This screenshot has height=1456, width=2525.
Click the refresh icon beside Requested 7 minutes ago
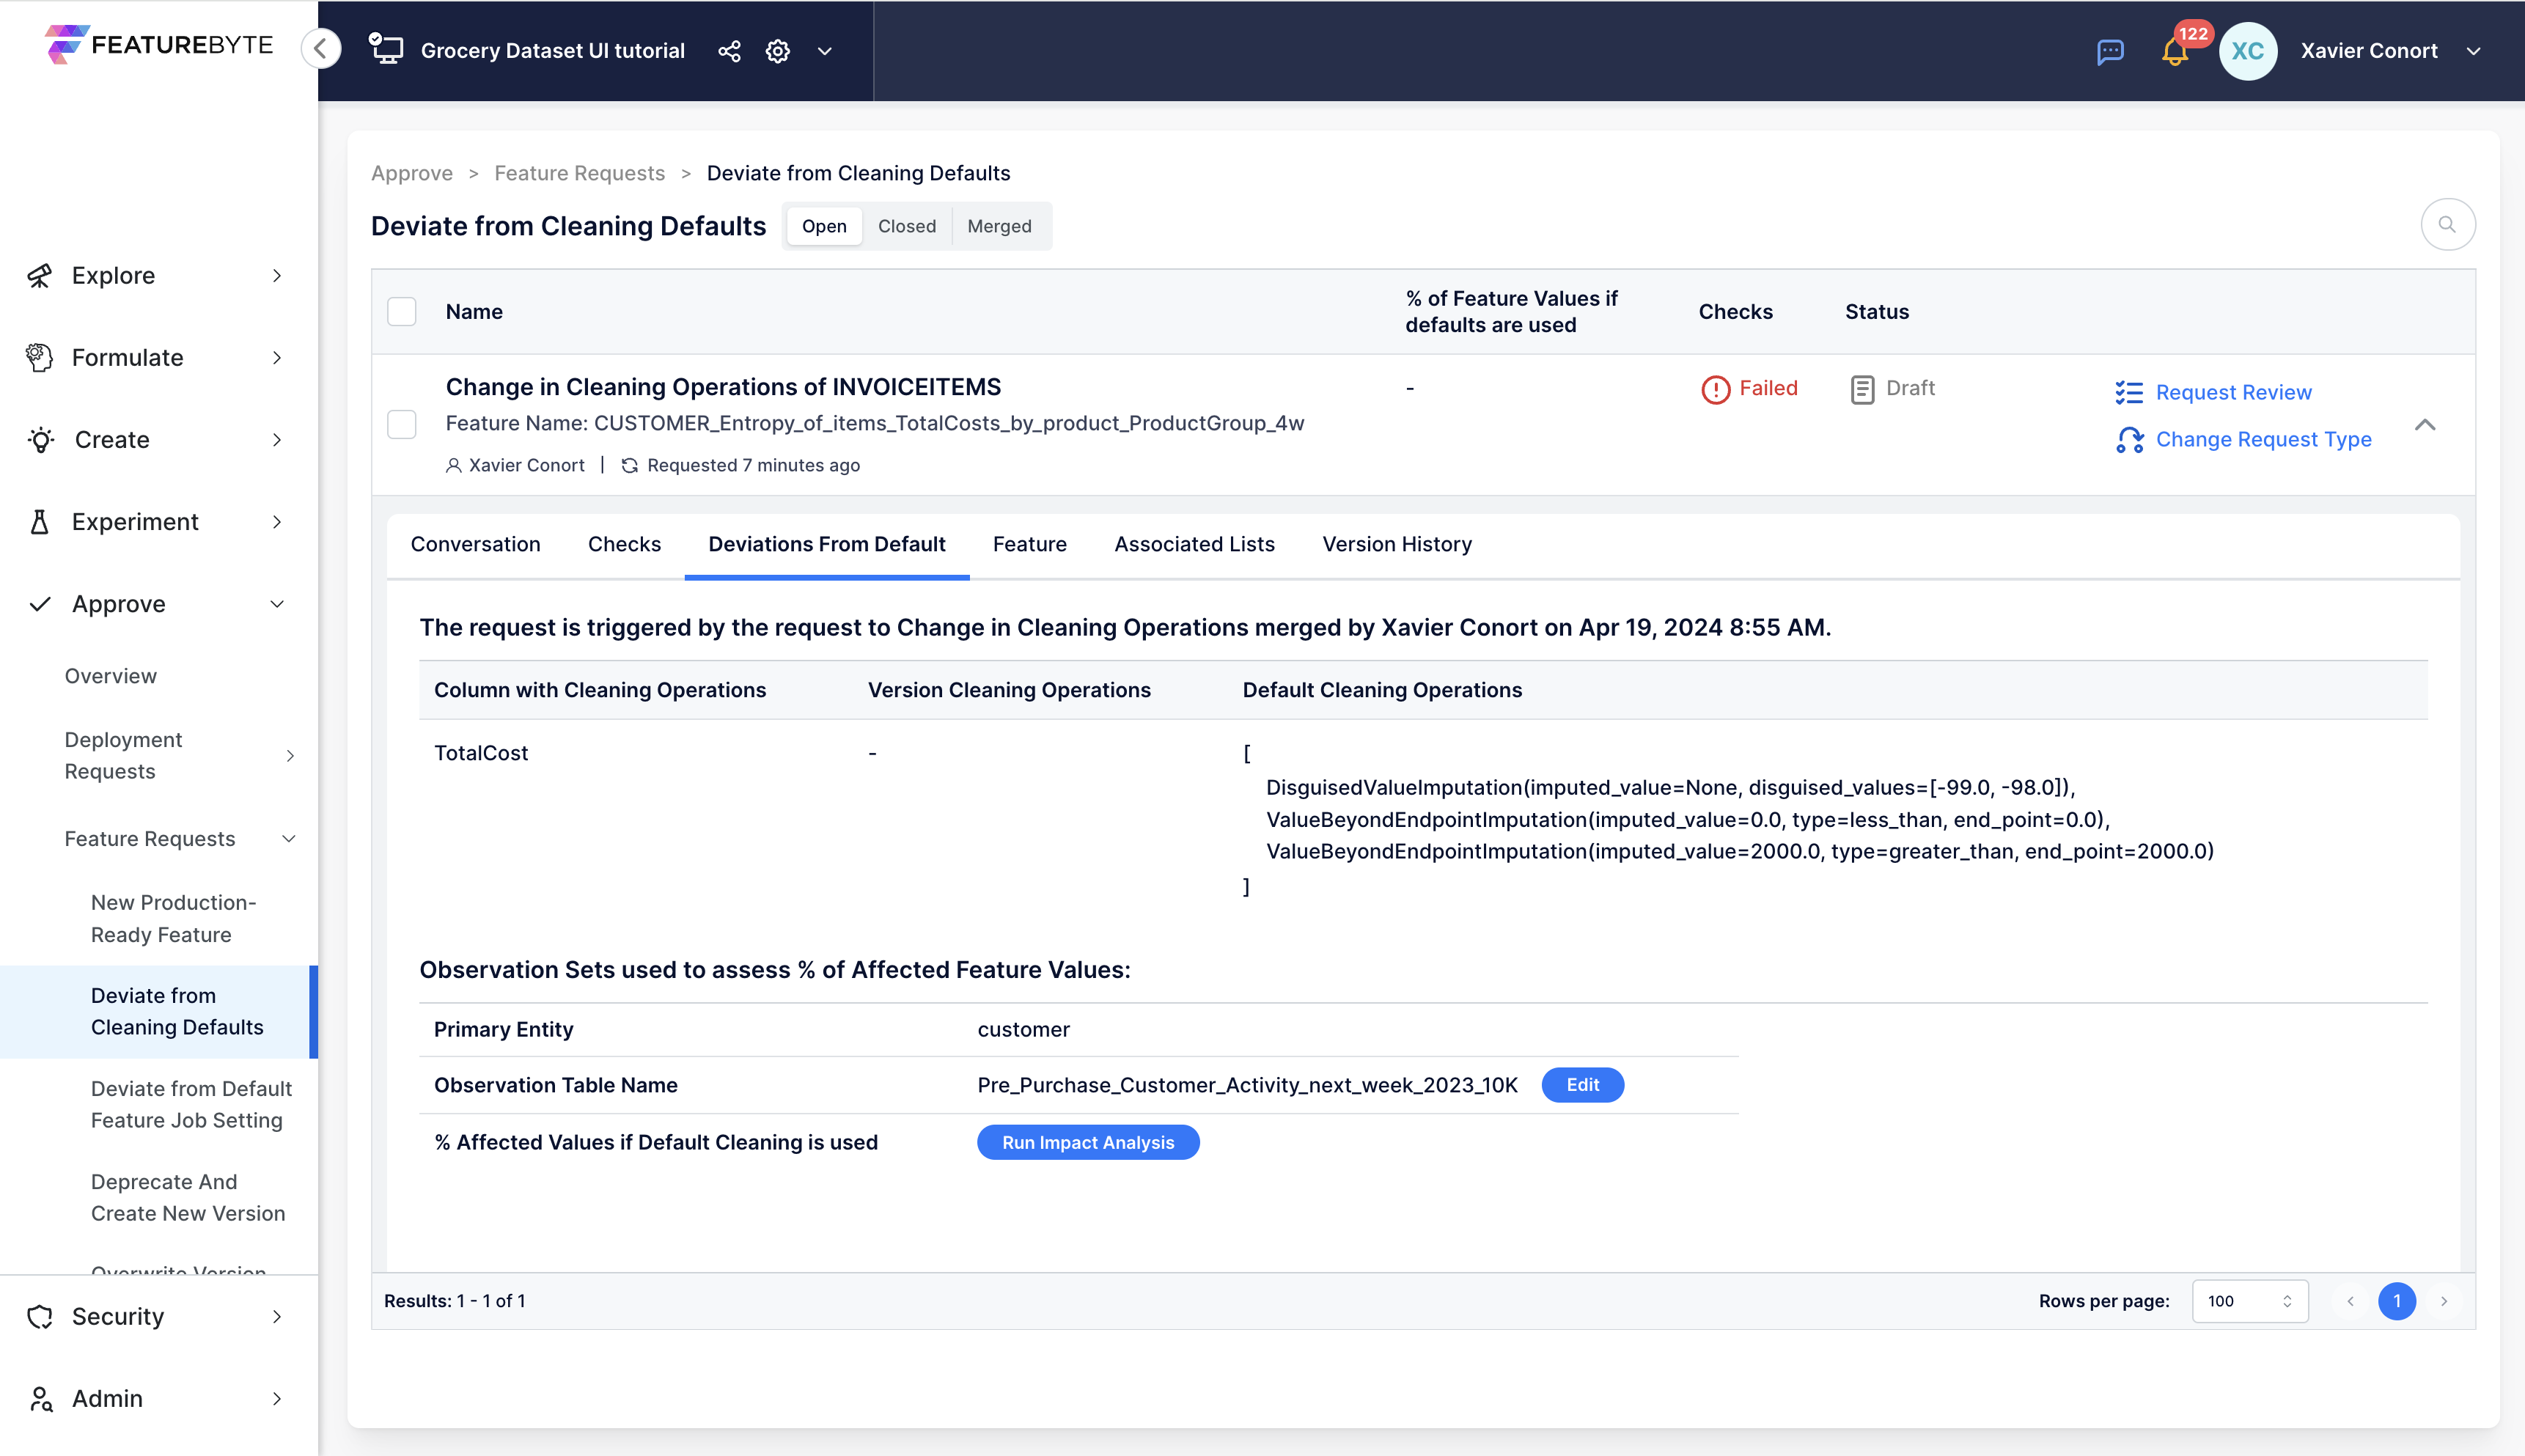pos(629,465)
